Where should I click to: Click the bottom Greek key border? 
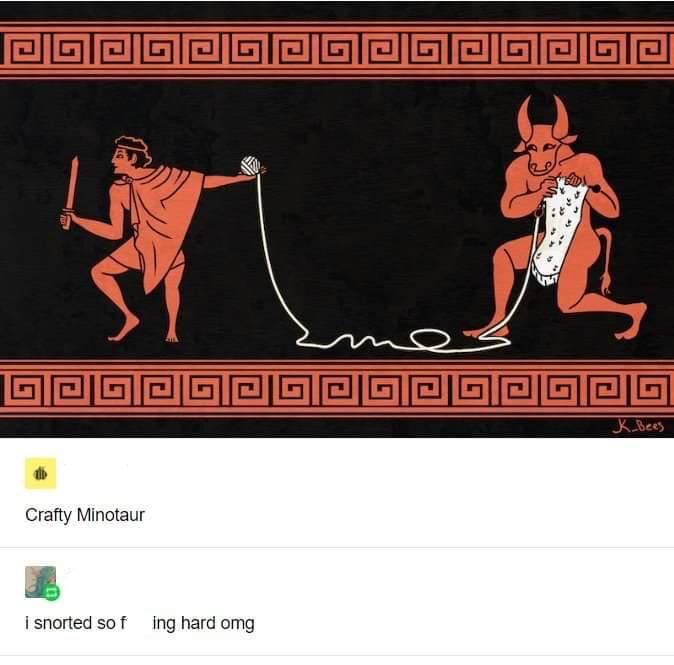coord(337,389)
